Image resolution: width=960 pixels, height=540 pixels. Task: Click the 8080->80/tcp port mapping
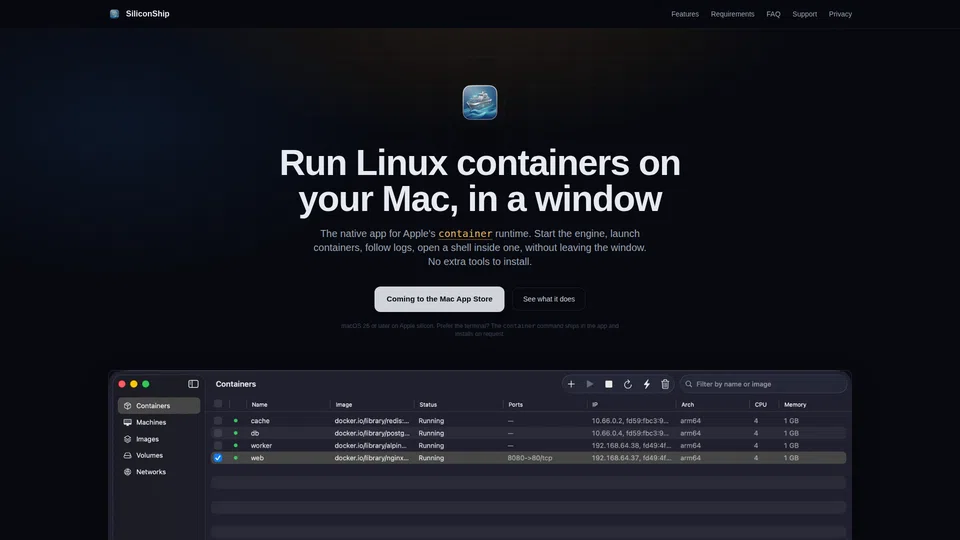pos(530,457)
